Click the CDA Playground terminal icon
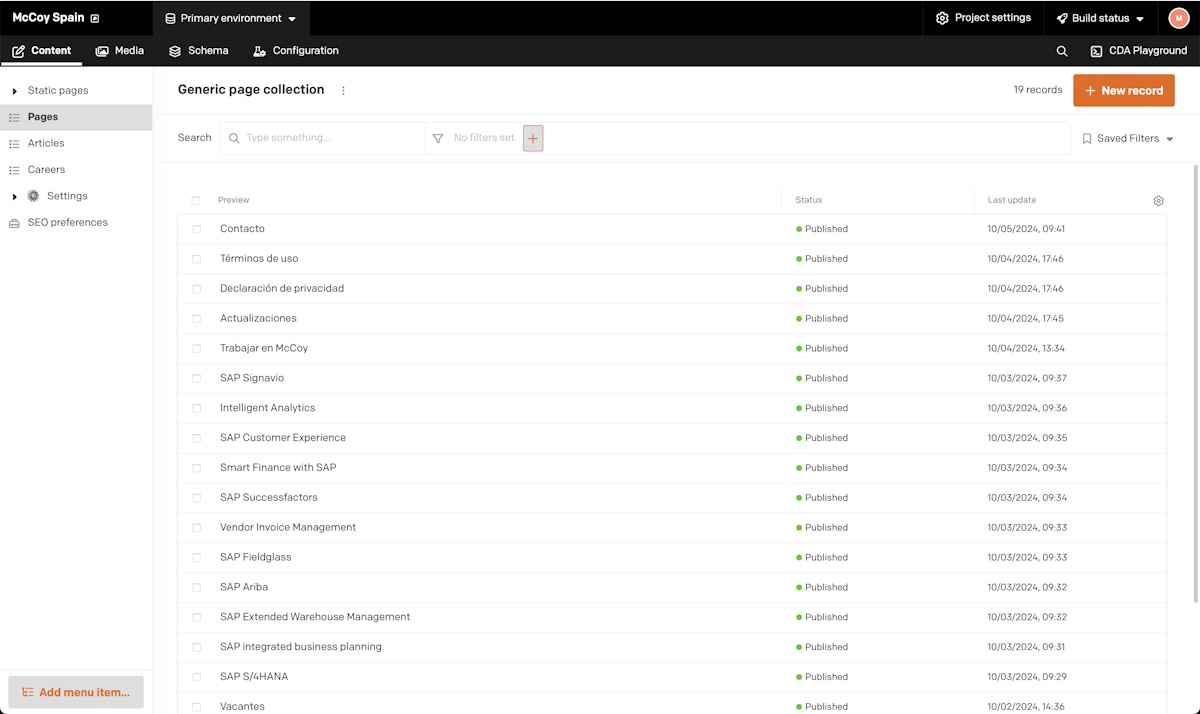Image resolution: width=1200 pixels, height=714 pixels. click(x=1096, y=51)
